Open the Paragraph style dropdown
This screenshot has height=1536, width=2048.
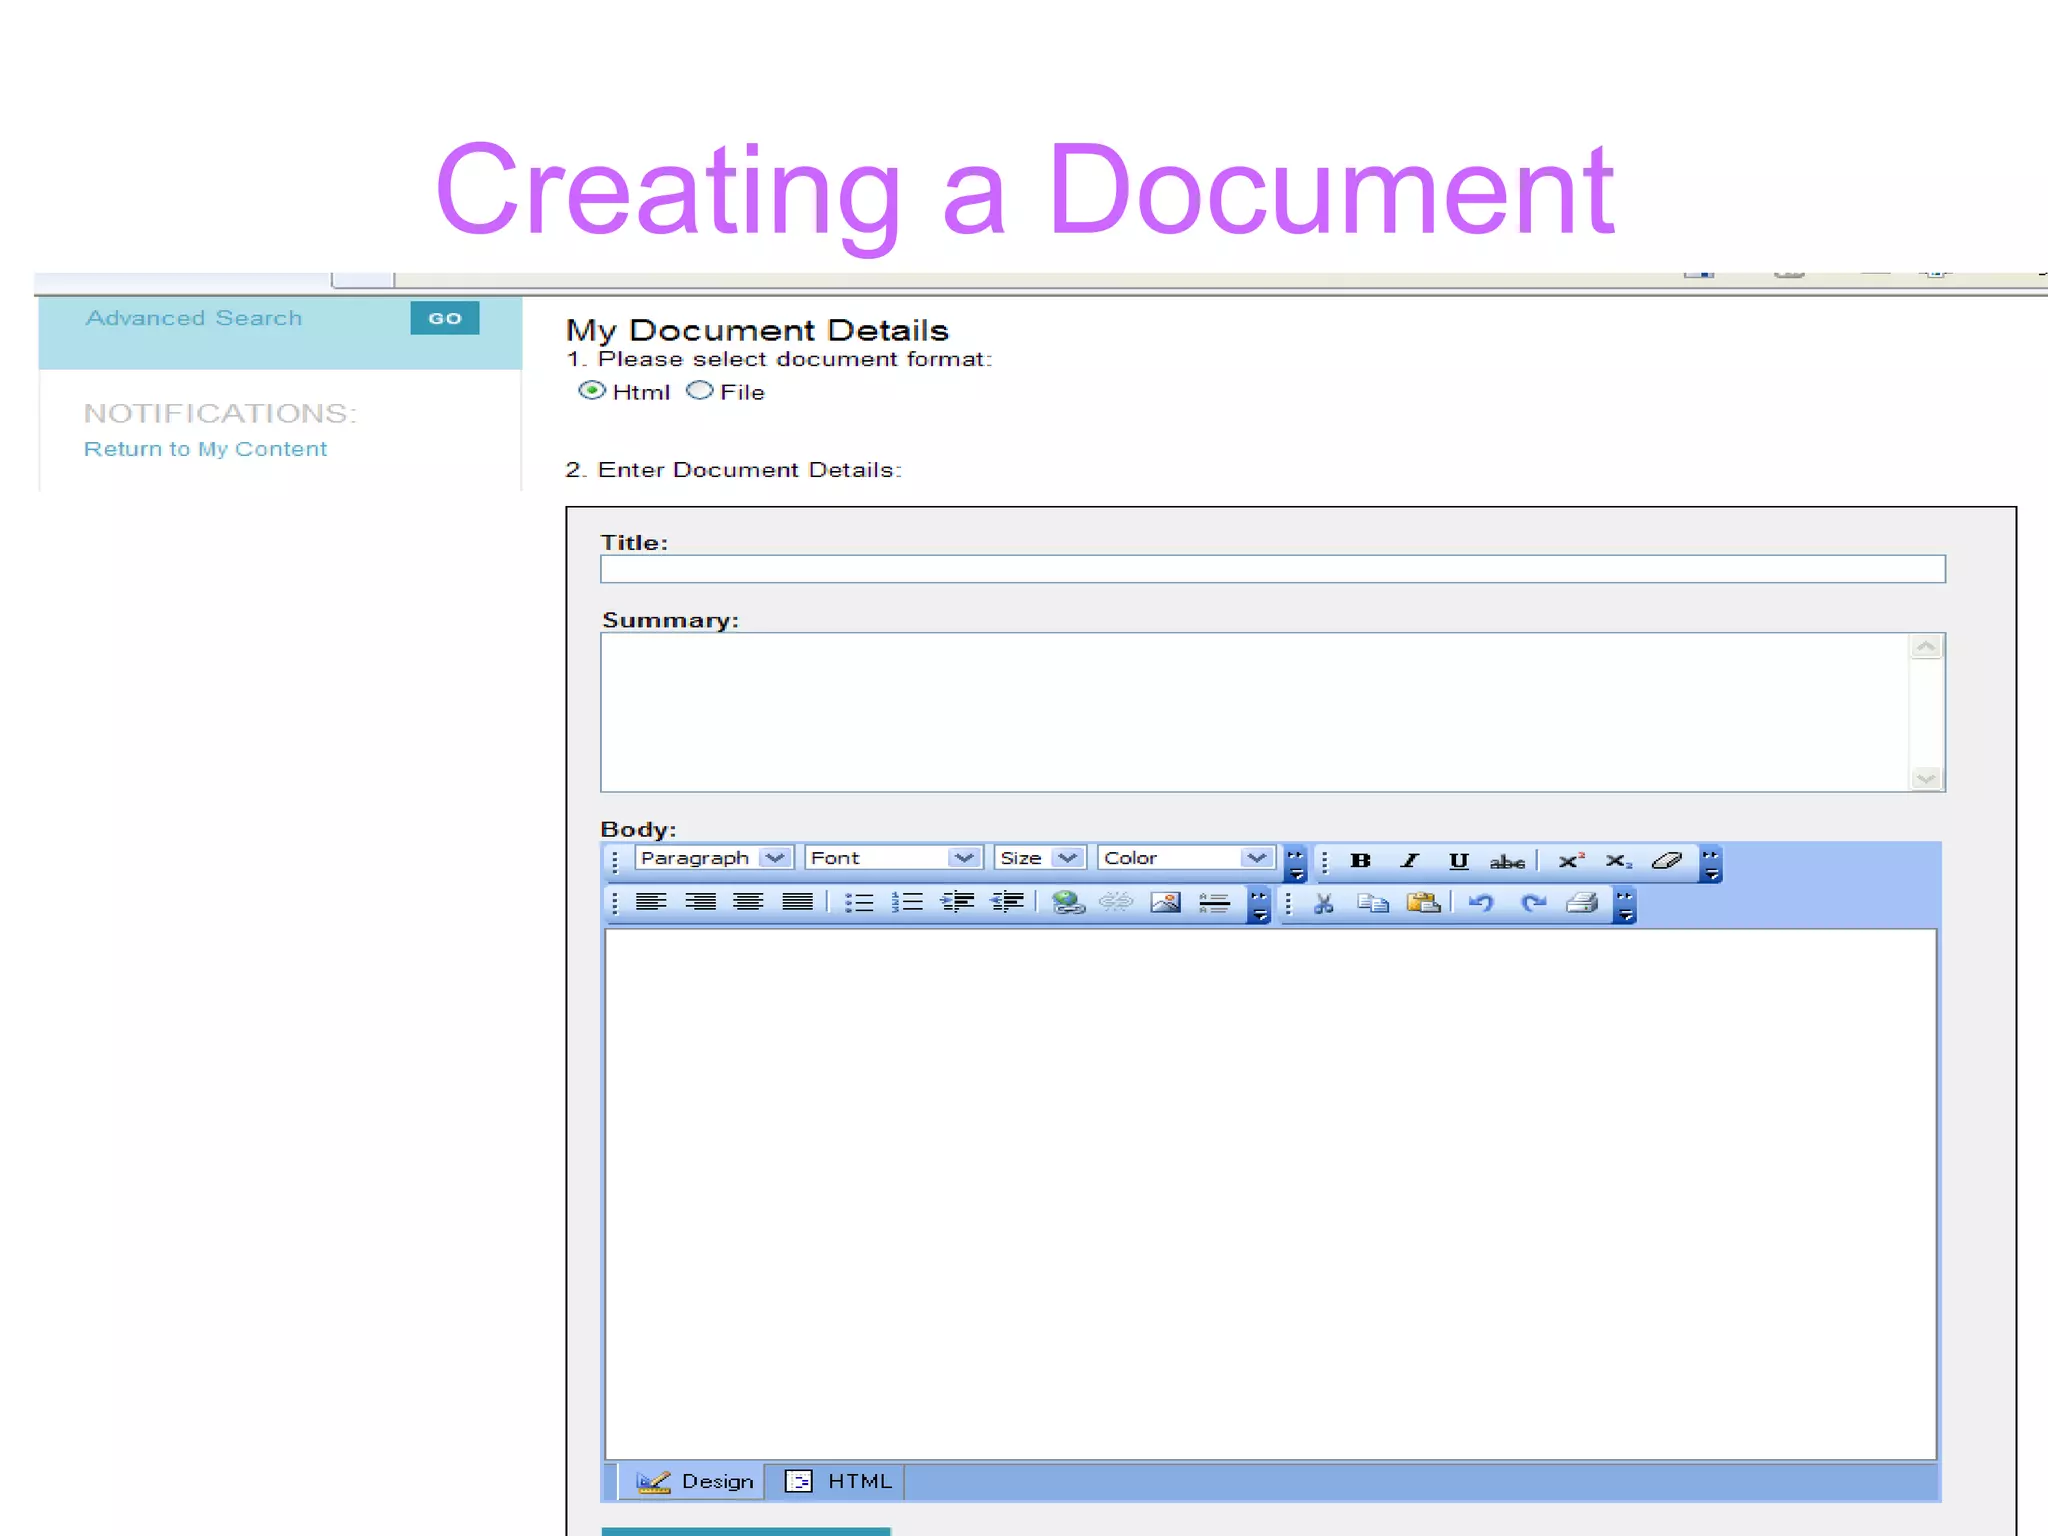point(714,858)
